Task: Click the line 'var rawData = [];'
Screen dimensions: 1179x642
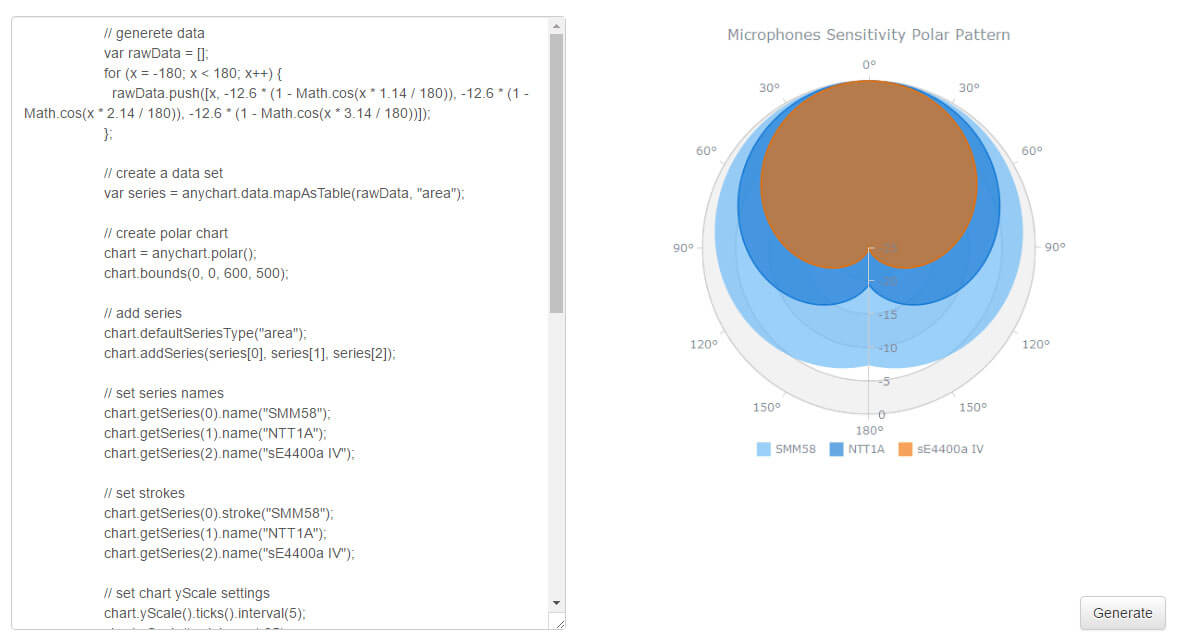Action: coord(156,53)
